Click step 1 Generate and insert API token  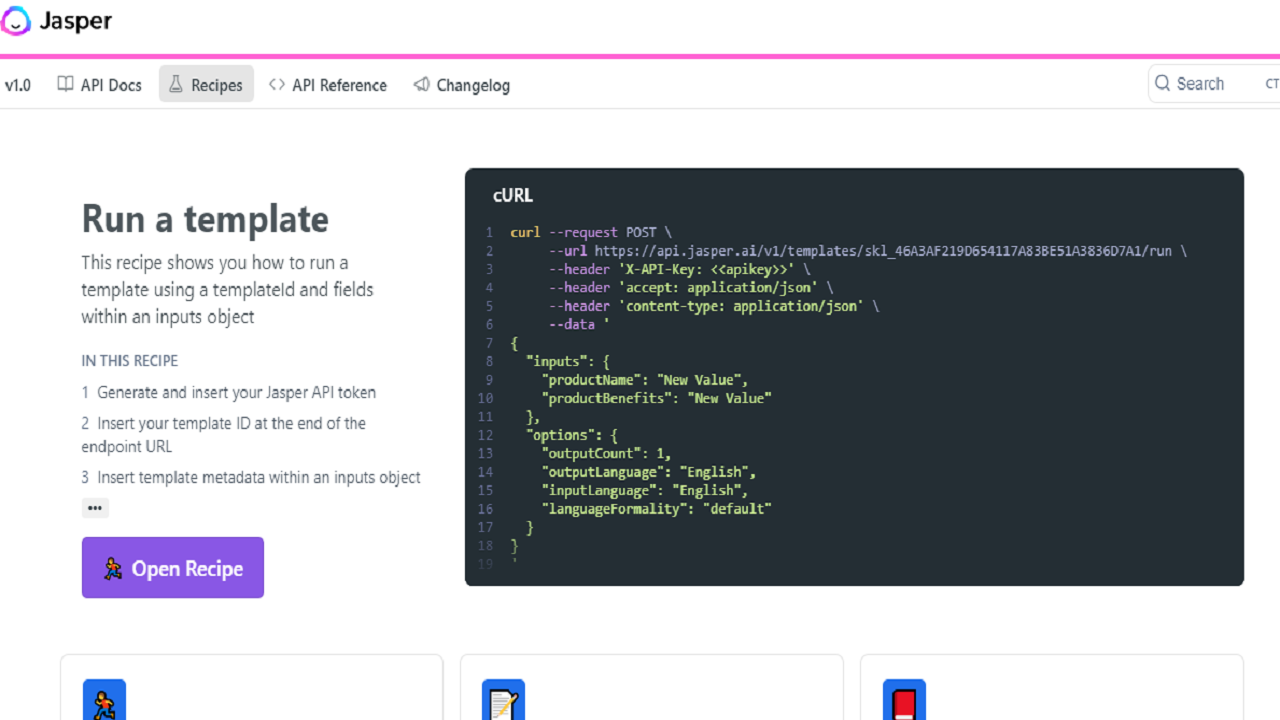click(x=229, y=392)
